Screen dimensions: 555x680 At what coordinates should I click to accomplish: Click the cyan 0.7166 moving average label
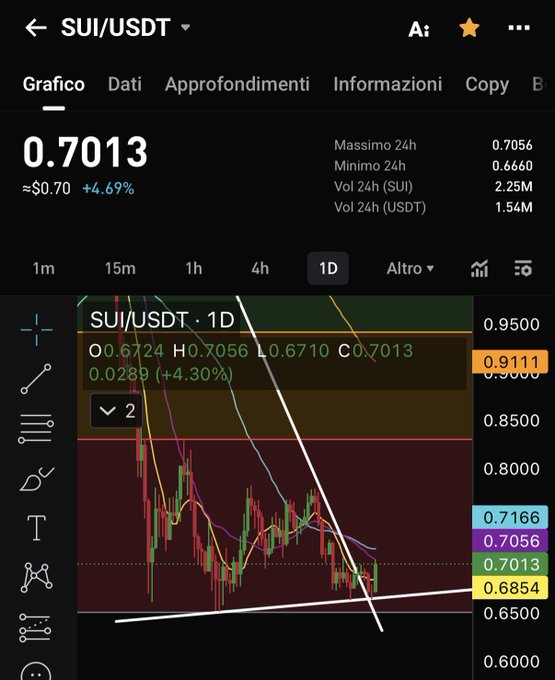coord(510,517)
